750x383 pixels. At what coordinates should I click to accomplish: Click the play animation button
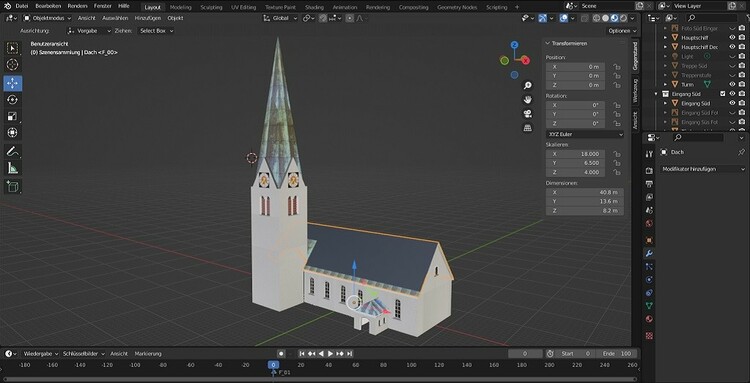[330, 354]
